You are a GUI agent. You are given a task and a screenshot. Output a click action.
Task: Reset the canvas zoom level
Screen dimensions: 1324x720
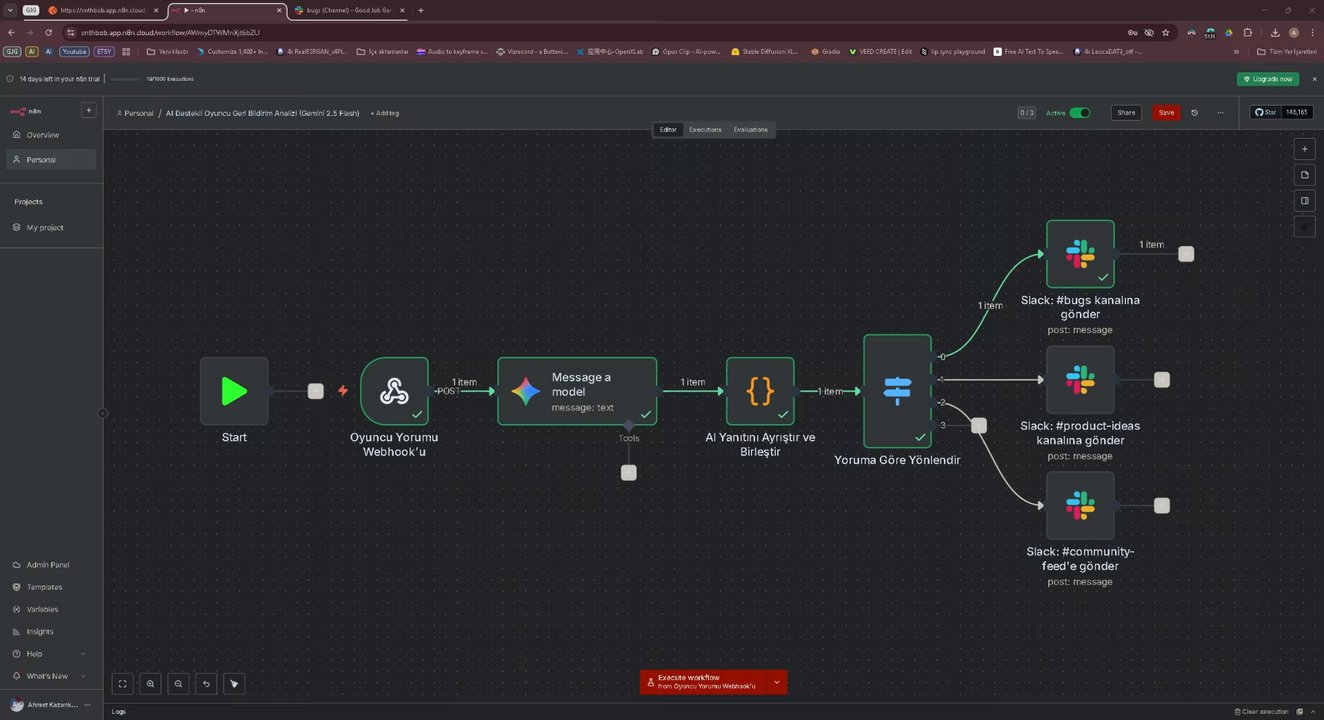click(206, 684)
